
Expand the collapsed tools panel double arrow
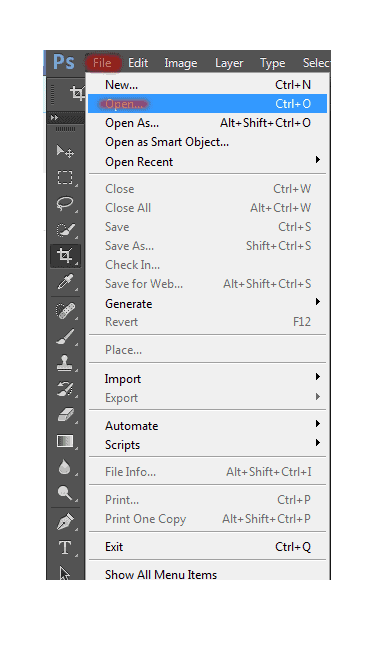54,118
